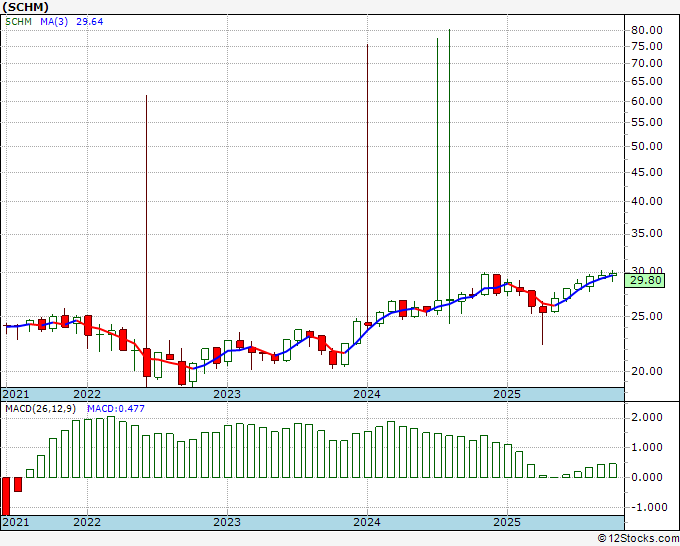Click the 70.00 price axis label
Viewport: 680px width, 546px height.
tap(647, 63)
